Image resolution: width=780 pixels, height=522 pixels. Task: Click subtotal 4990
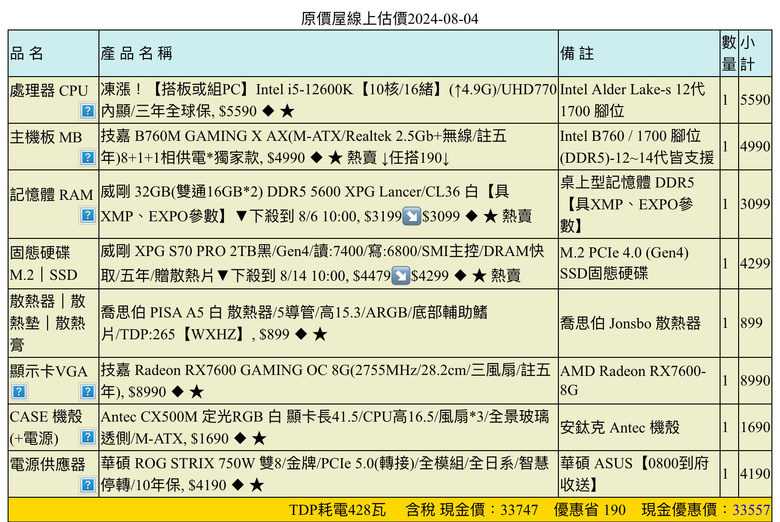coord(755,146)
